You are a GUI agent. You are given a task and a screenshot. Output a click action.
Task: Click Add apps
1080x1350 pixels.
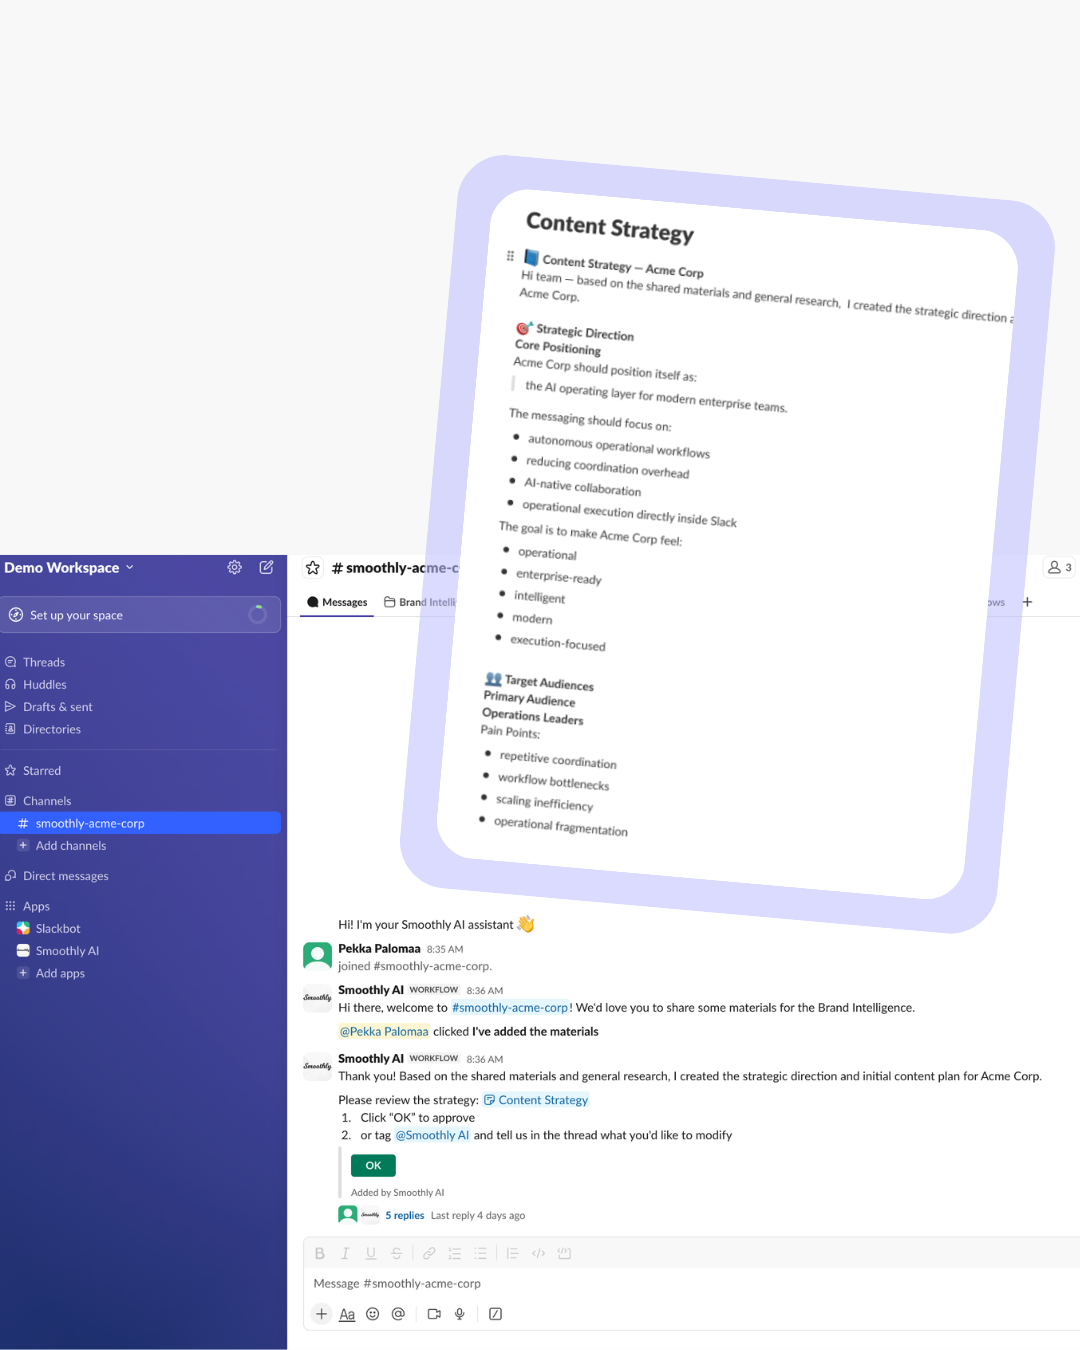coord(60,973)
